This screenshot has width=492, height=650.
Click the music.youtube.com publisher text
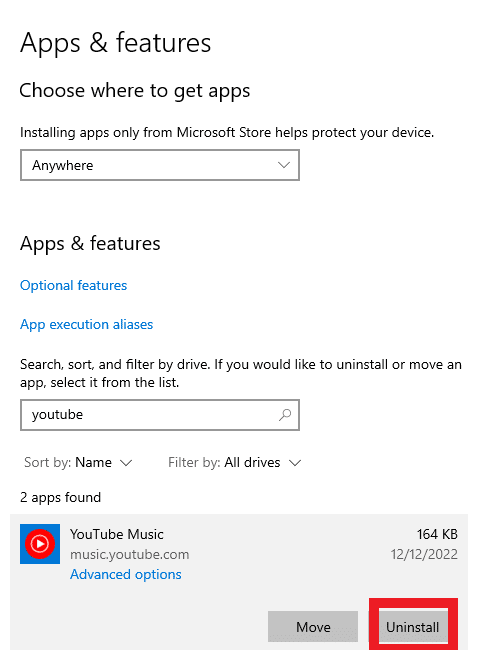tap(129, 554)
